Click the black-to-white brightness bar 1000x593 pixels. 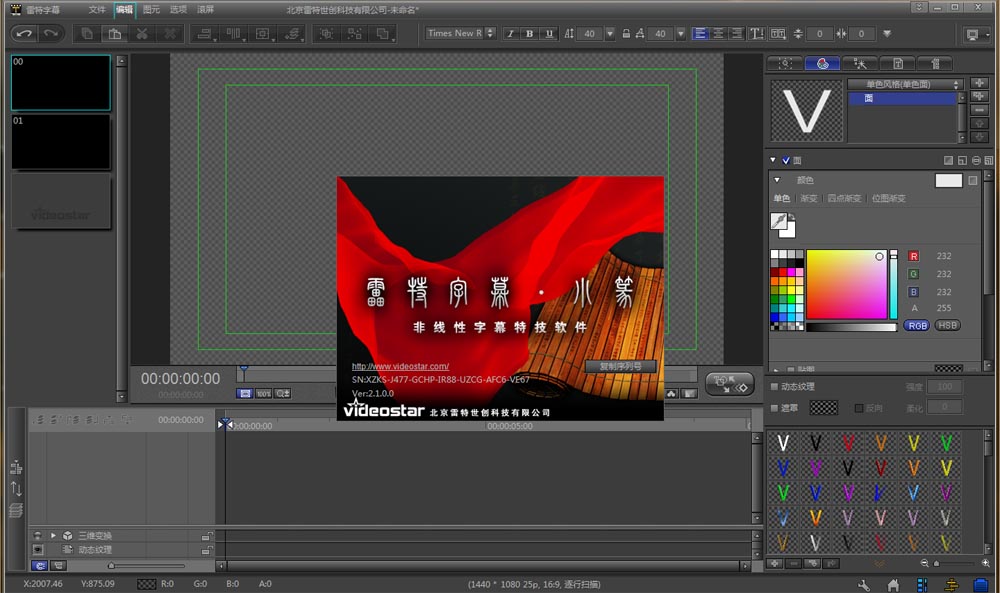coord(851,327)
